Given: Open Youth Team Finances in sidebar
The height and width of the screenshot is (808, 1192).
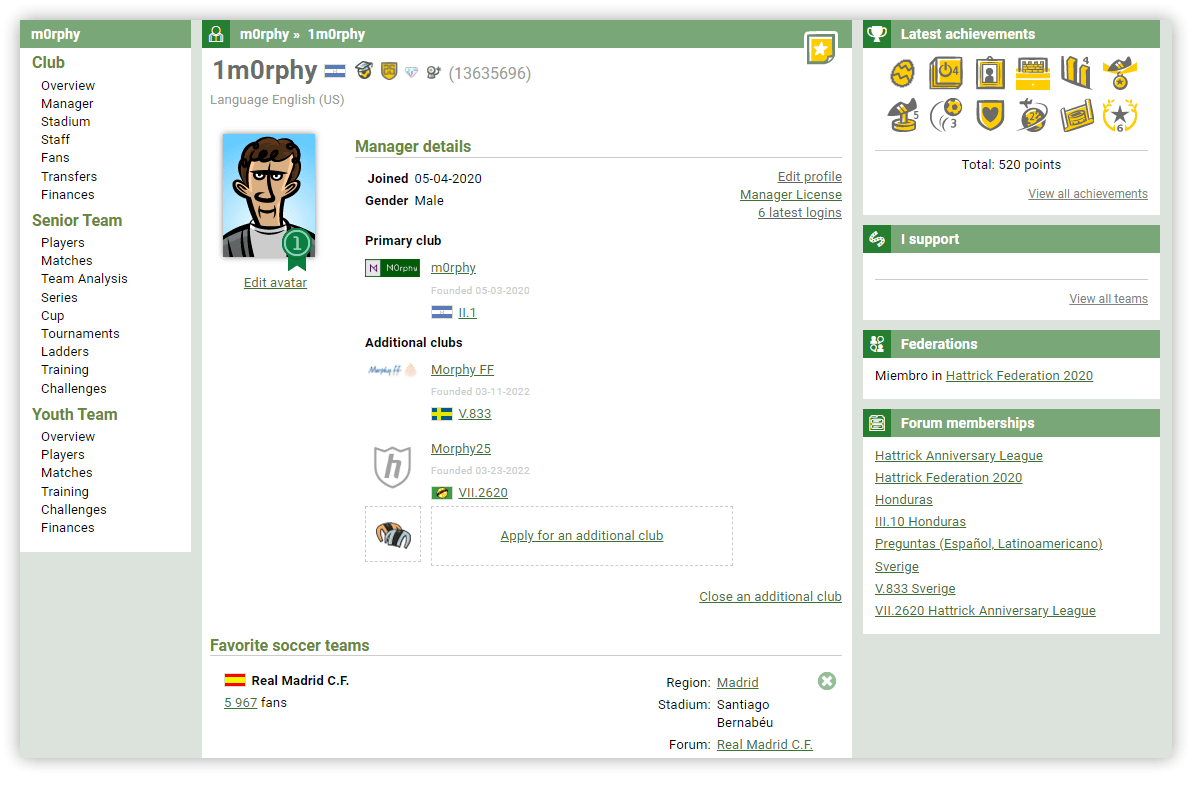Looking at the screenshot, I should tap(68, 528).
